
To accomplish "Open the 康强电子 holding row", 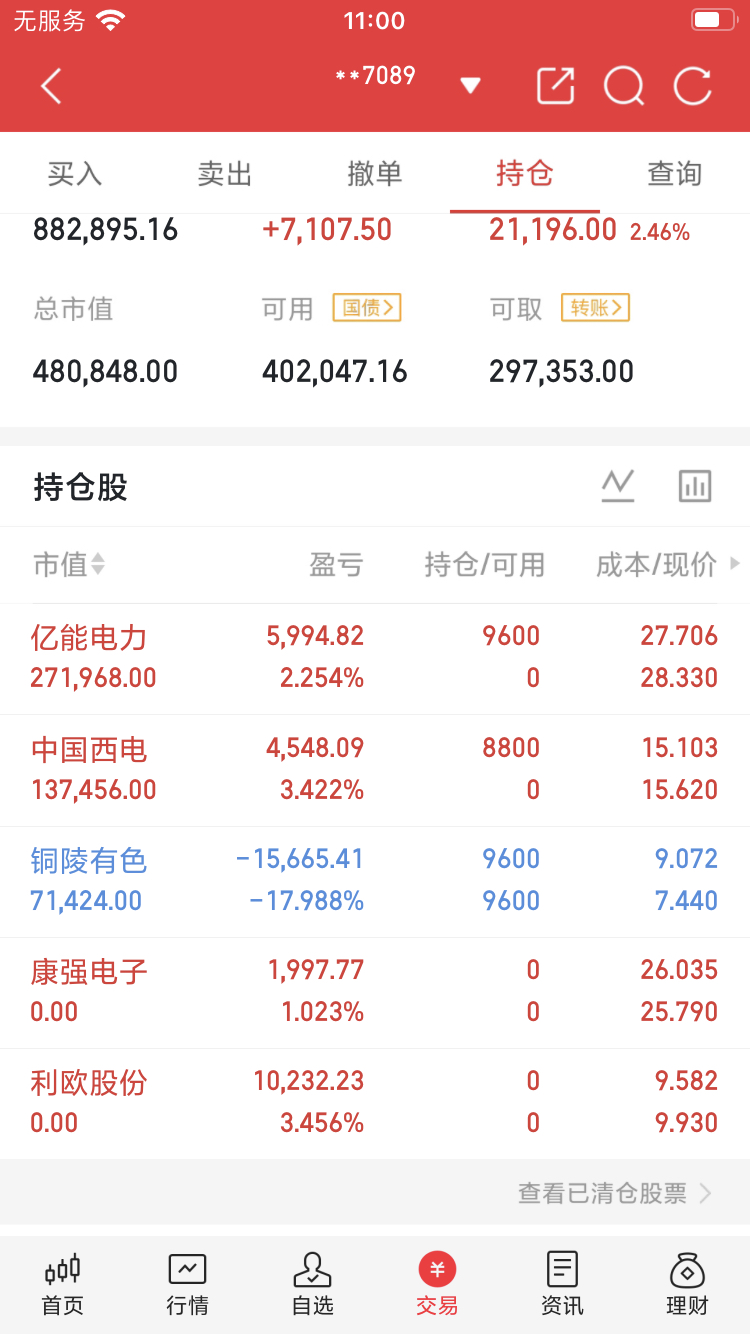I will point(375,992).
